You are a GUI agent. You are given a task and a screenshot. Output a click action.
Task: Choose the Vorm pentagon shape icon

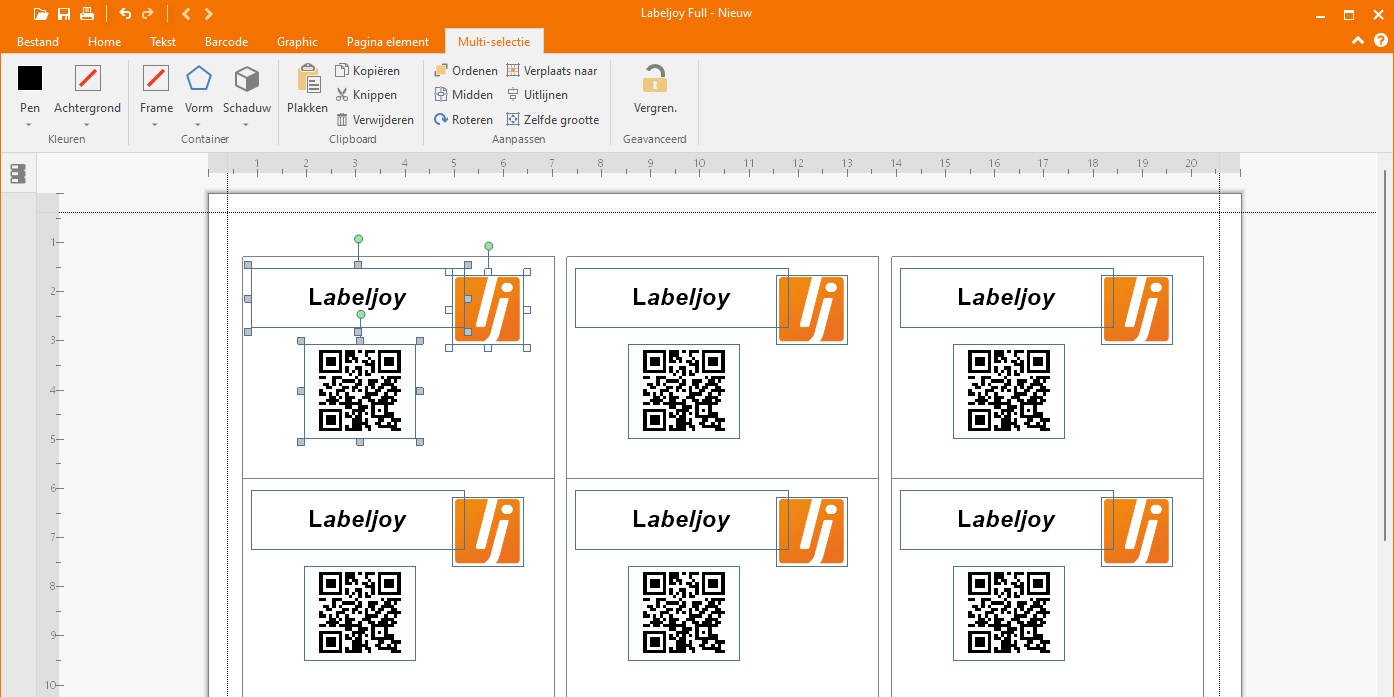point(199,78)
